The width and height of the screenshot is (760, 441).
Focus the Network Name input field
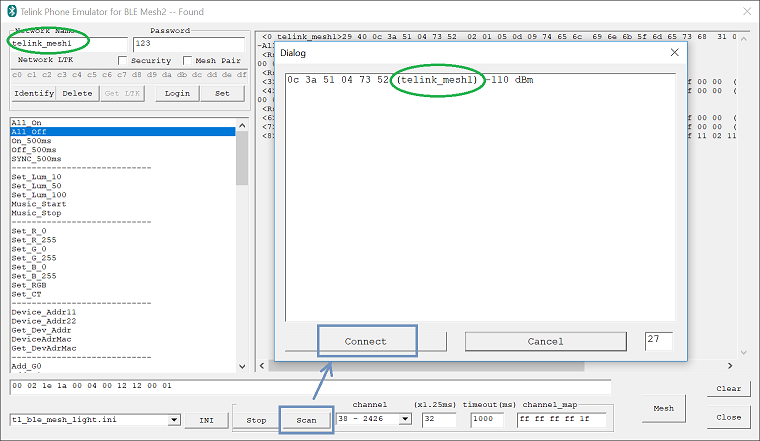(69, 44)
